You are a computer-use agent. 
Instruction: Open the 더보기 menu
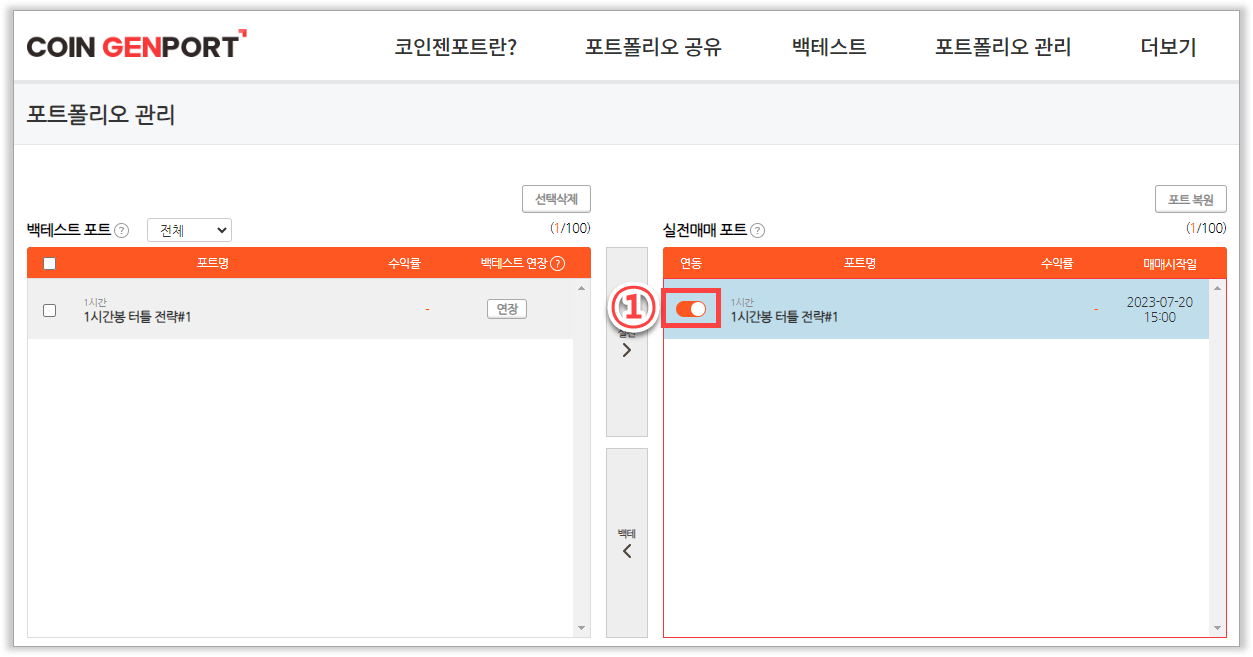[x=1168, y=47]
